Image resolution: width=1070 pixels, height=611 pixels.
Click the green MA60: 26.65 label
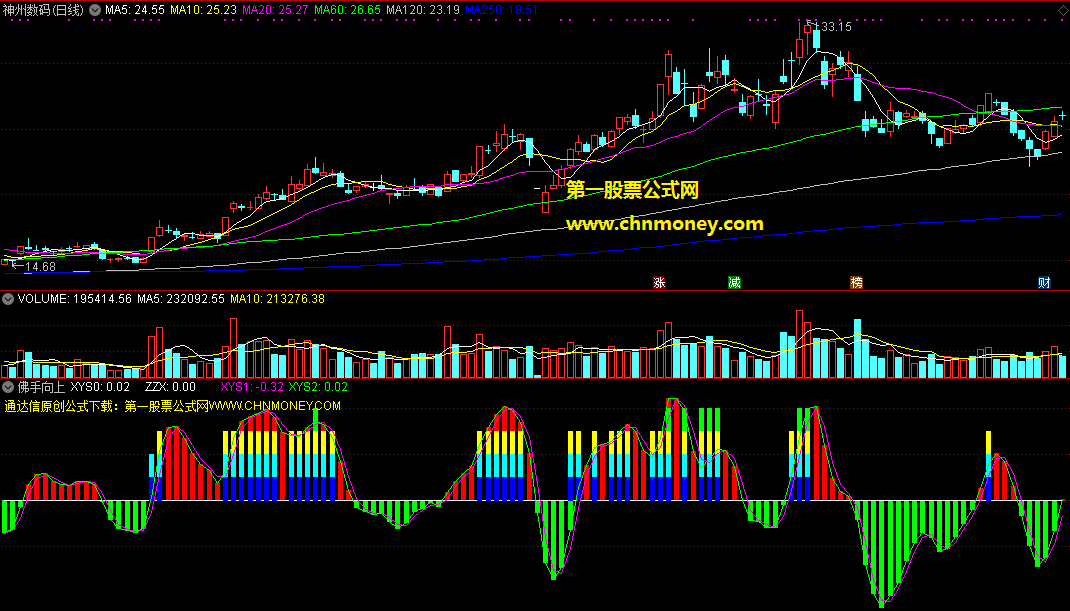pos(347,10)
